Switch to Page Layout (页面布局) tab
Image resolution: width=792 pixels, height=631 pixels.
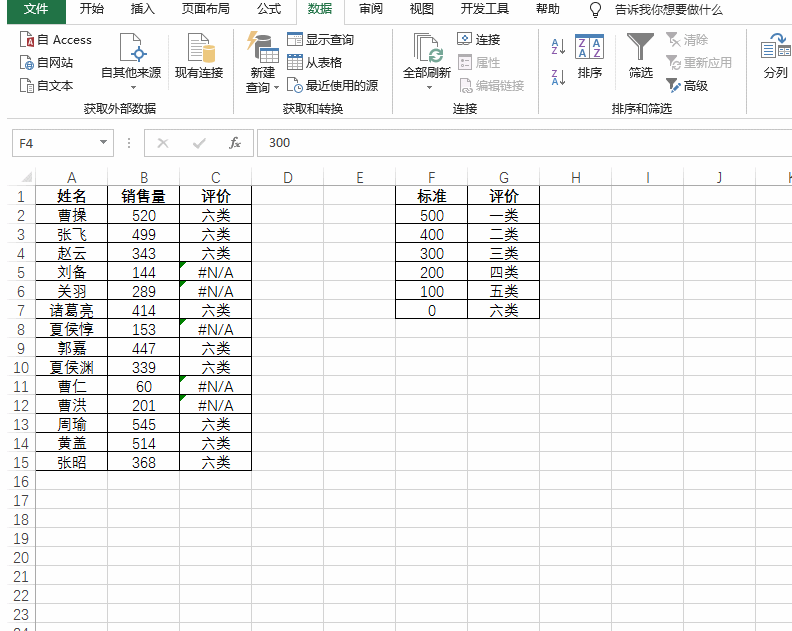206,9
